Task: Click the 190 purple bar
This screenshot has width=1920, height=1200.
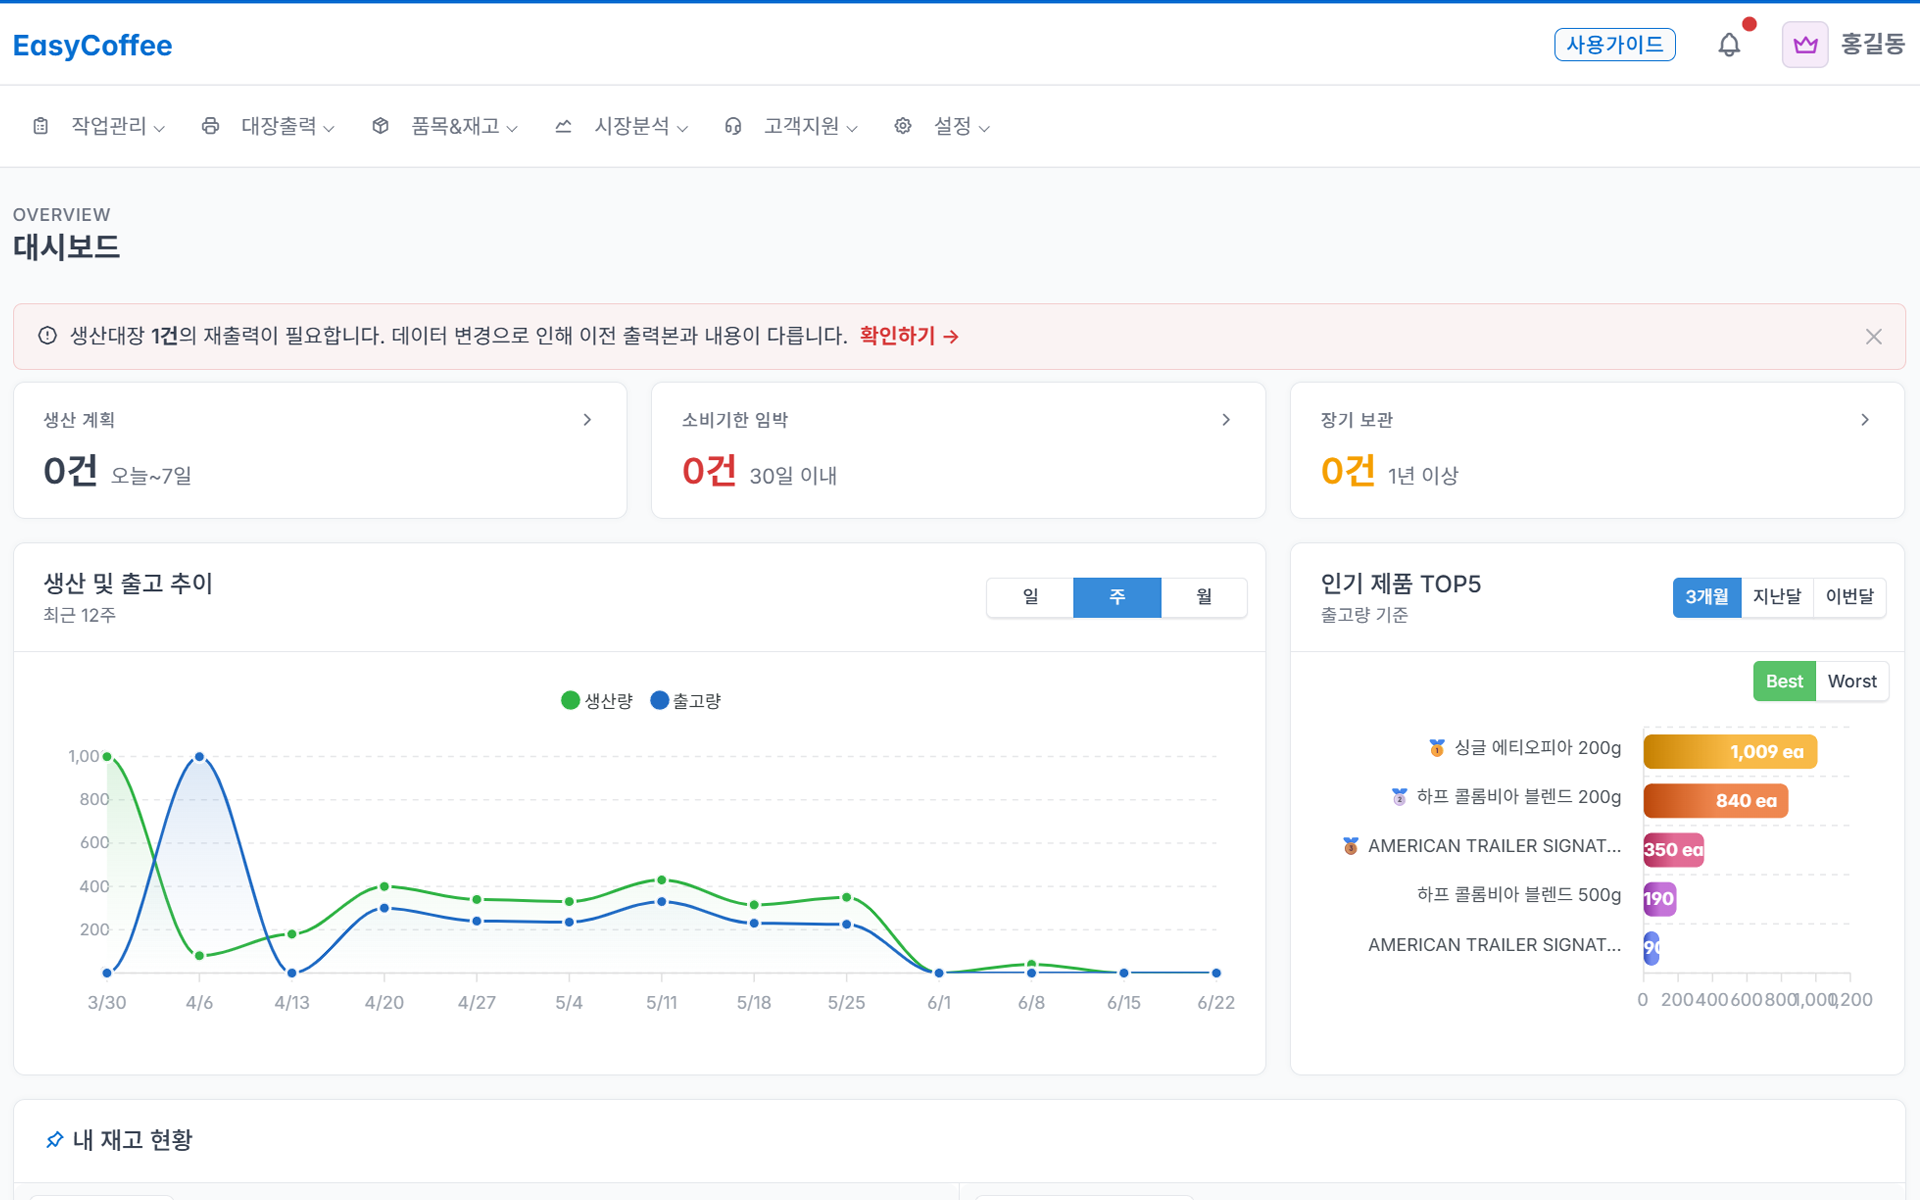Action: (x=1659, y=899)
